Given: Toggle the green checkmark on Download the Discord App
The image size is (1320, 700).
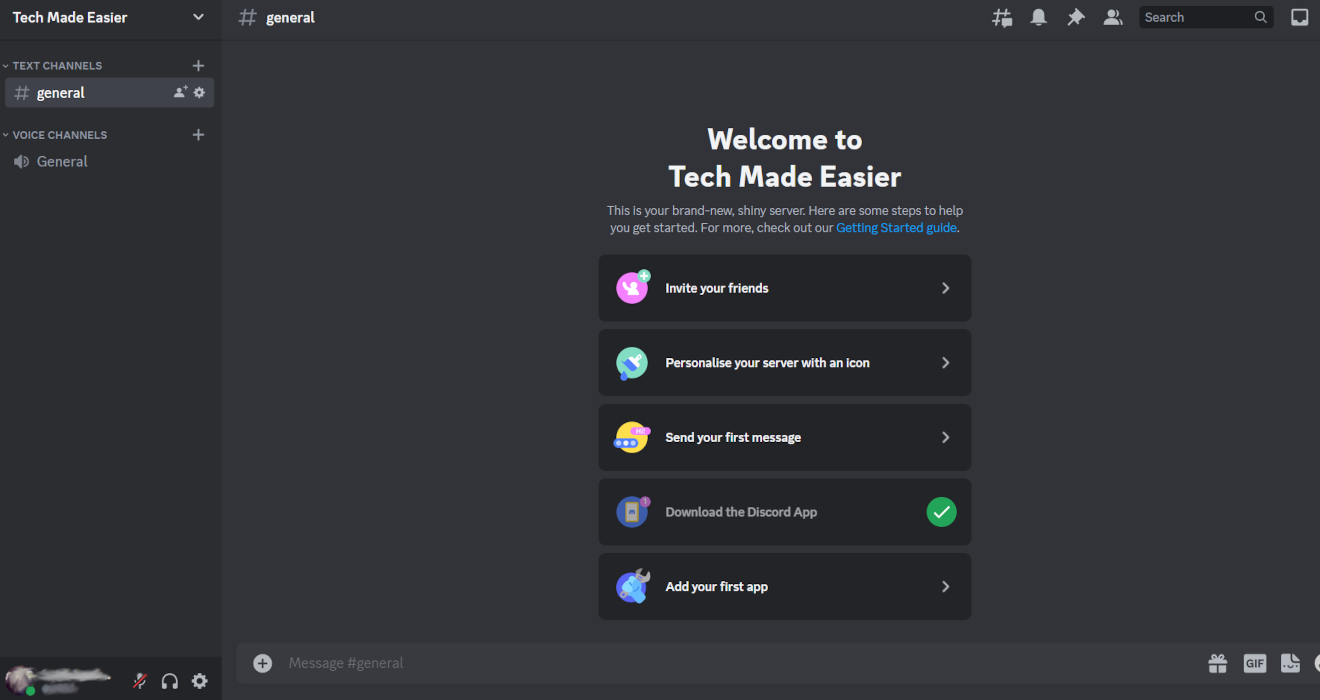Looking at the screenshot, I should [941, 511].
